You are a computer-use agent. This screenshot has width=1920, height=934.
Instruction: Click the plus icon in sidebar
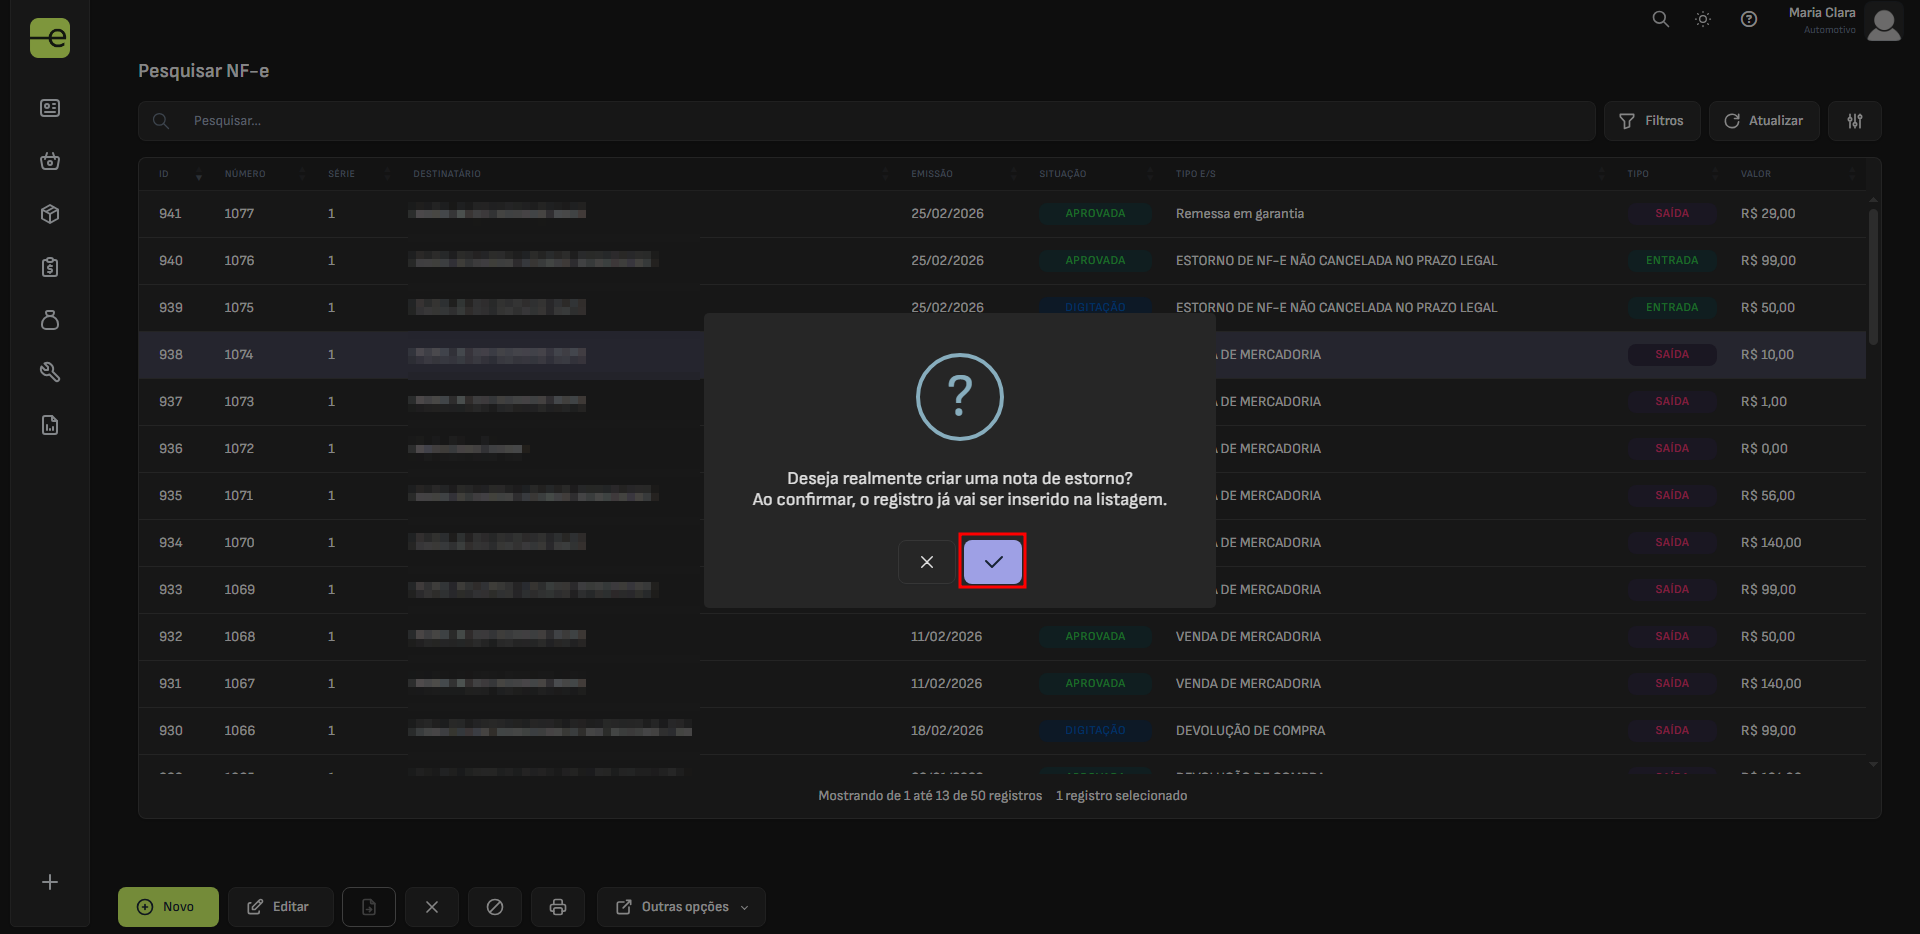(x=50, y=882)
